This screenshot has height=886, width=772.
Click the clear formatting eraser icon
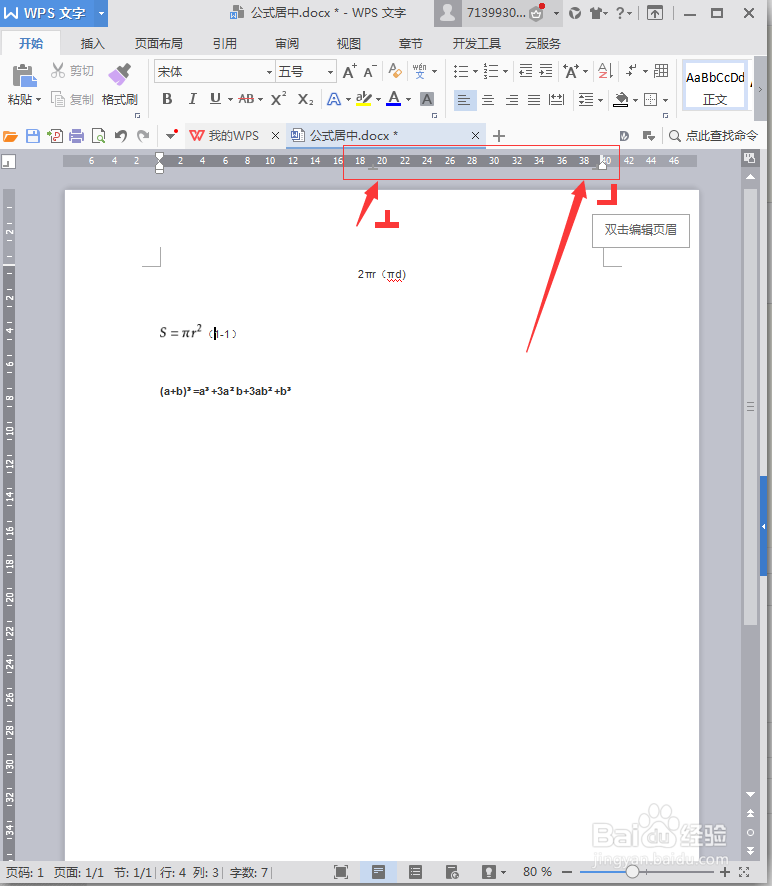click(x=395, y=71)
